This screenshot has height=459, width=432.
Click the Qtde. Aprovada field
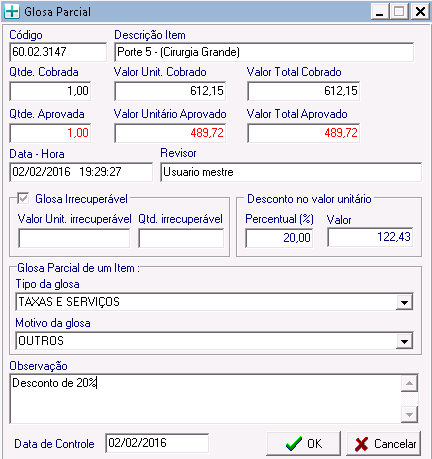pos(50,133)
